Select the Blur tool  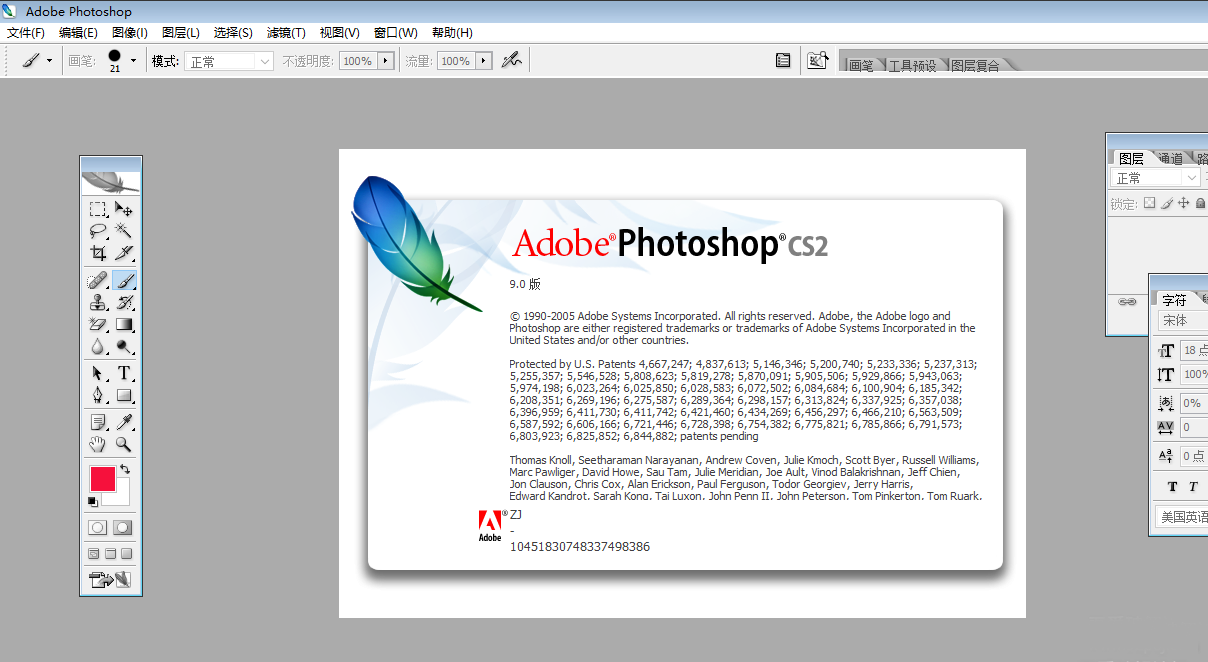click(x=98, y=347)
